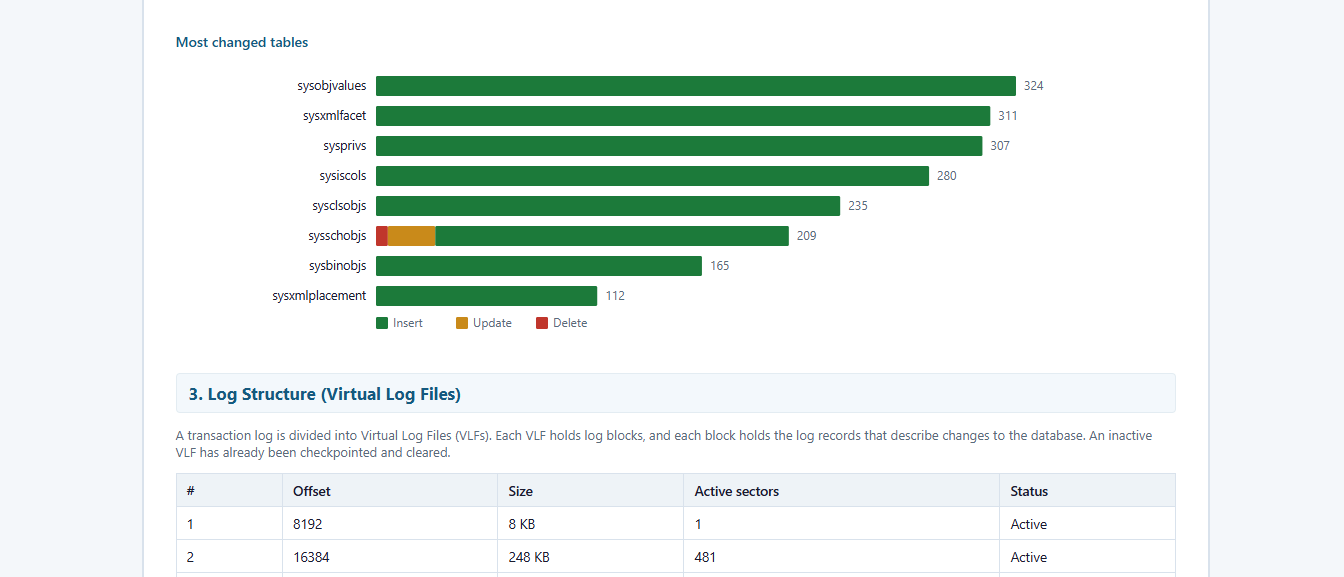The width and height of the screenshot is (1344, 577).
Task: Select the sysxmlplacement bar
Action: [486, 296]
